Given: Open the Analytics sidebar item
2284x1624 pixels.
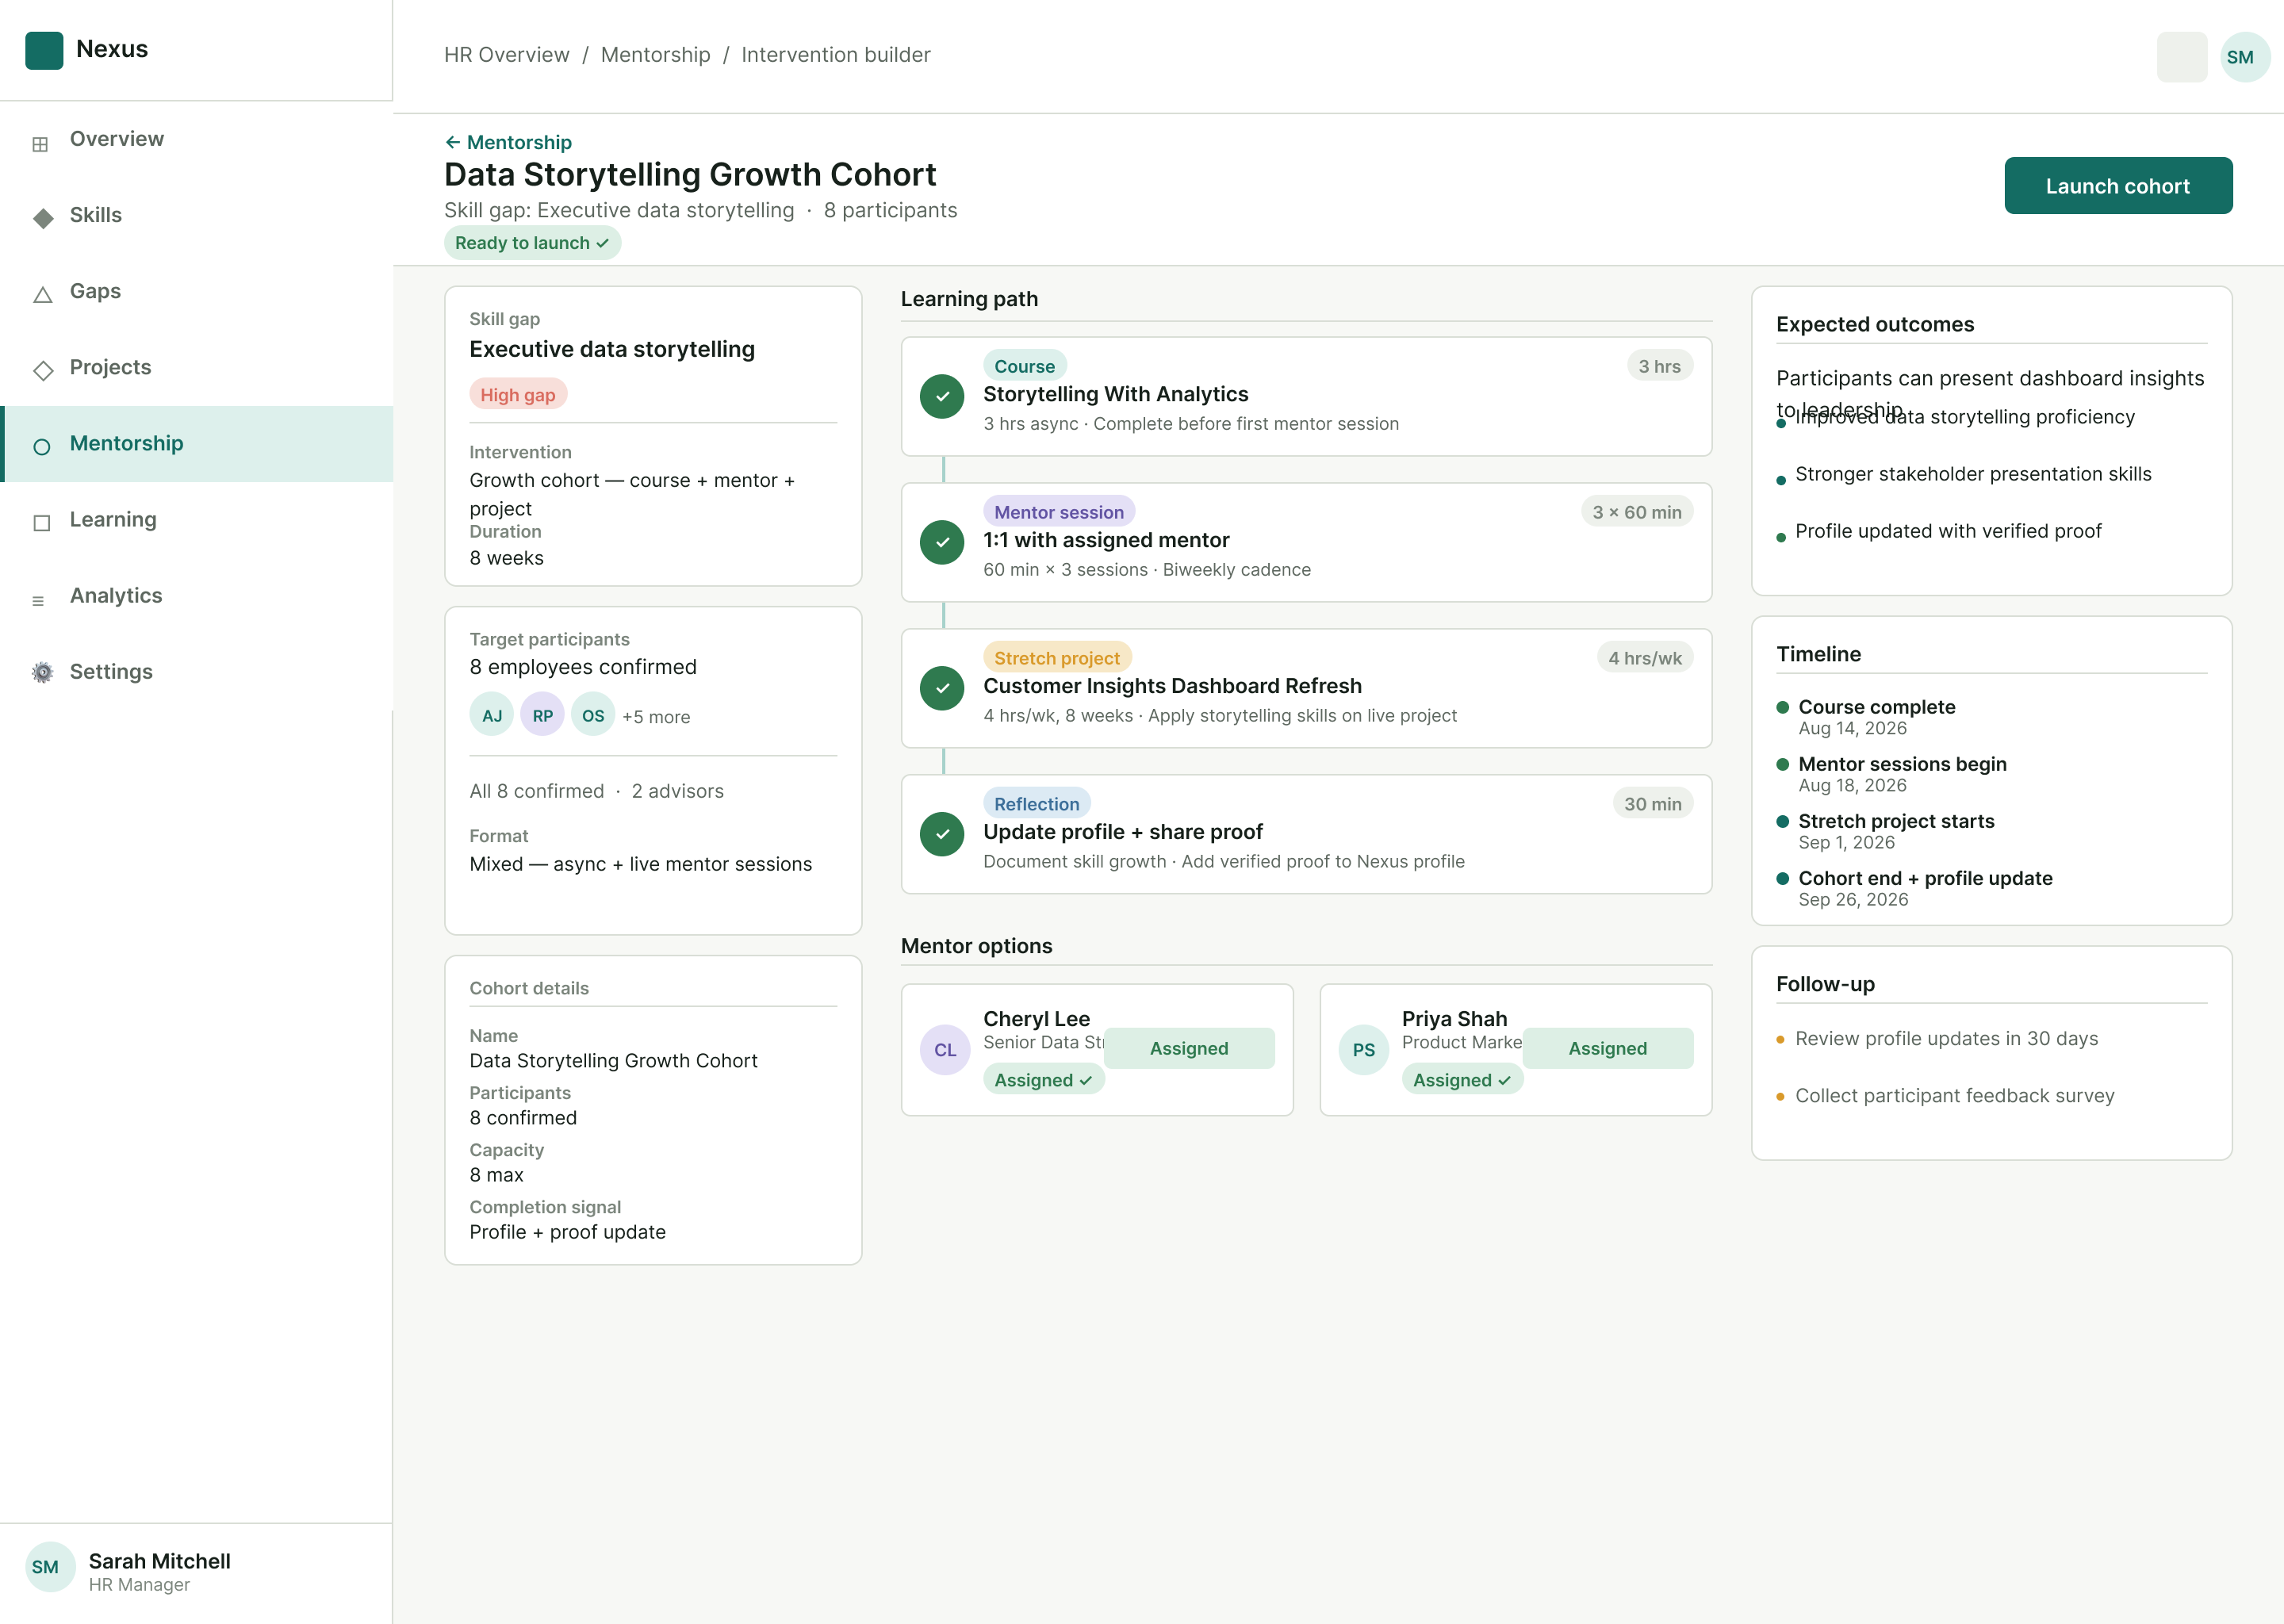Looking at the screenshot, I should [x=197, y=596].
